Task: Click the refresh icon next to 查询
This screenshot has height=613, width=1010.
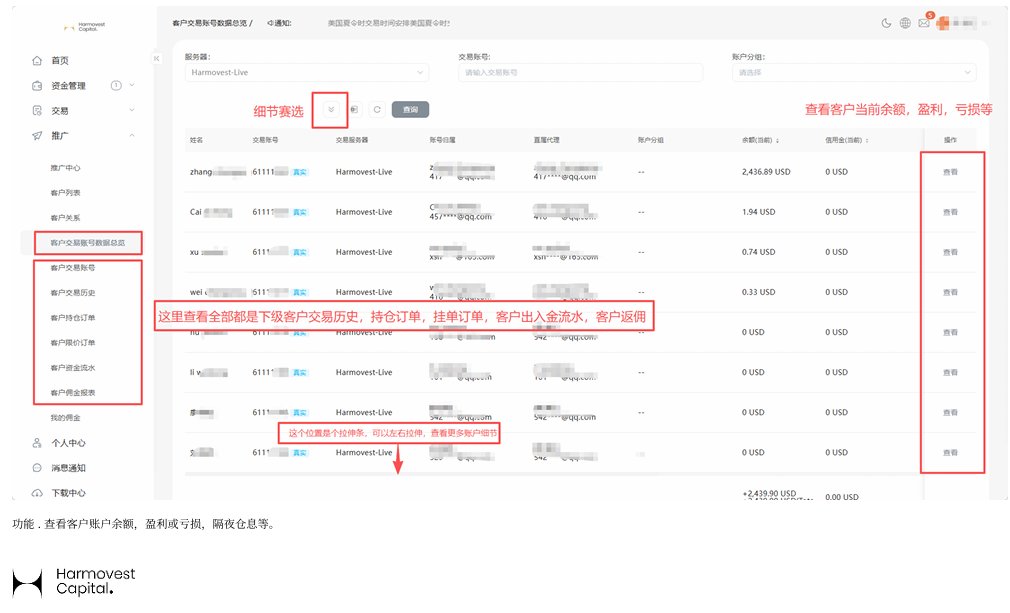Action: click(377, 109)
